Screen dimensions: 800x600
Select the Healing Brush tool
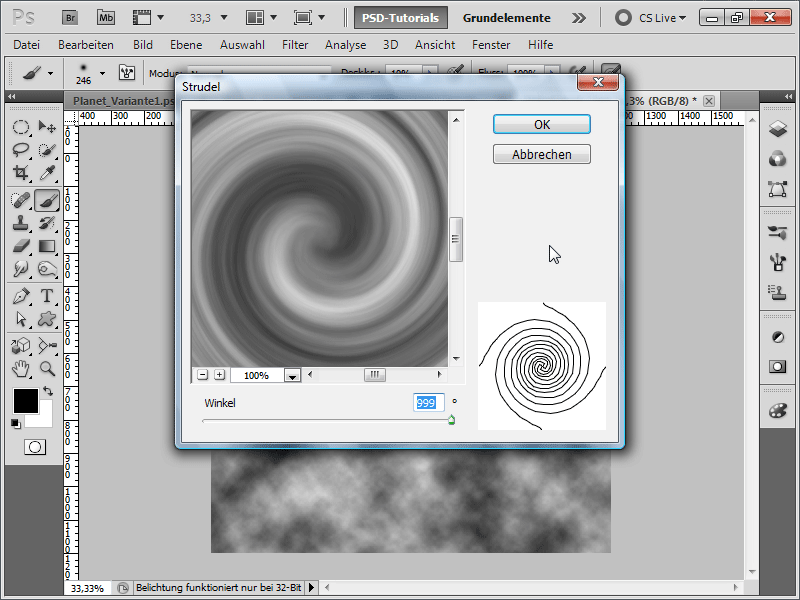pos(20,201)
